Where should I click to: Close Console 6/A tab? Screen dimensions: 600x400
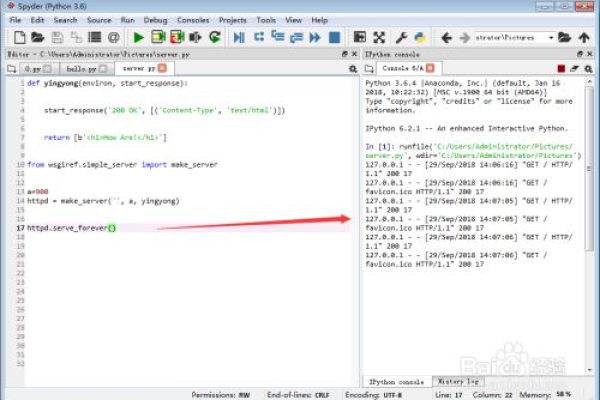(430, 68)
